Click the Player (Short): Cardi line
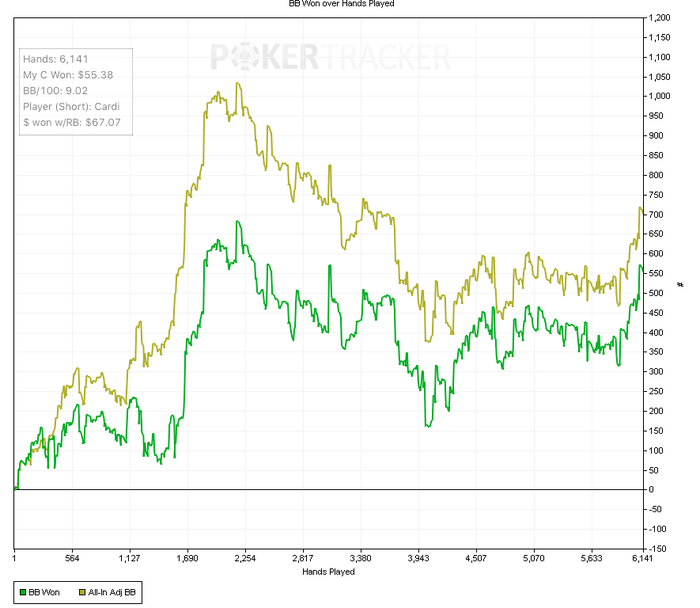 click(71, 107)
